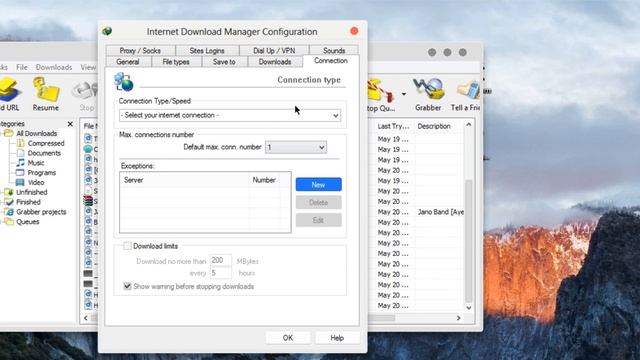Close the configuration dialog with red button

pos(354,31)
